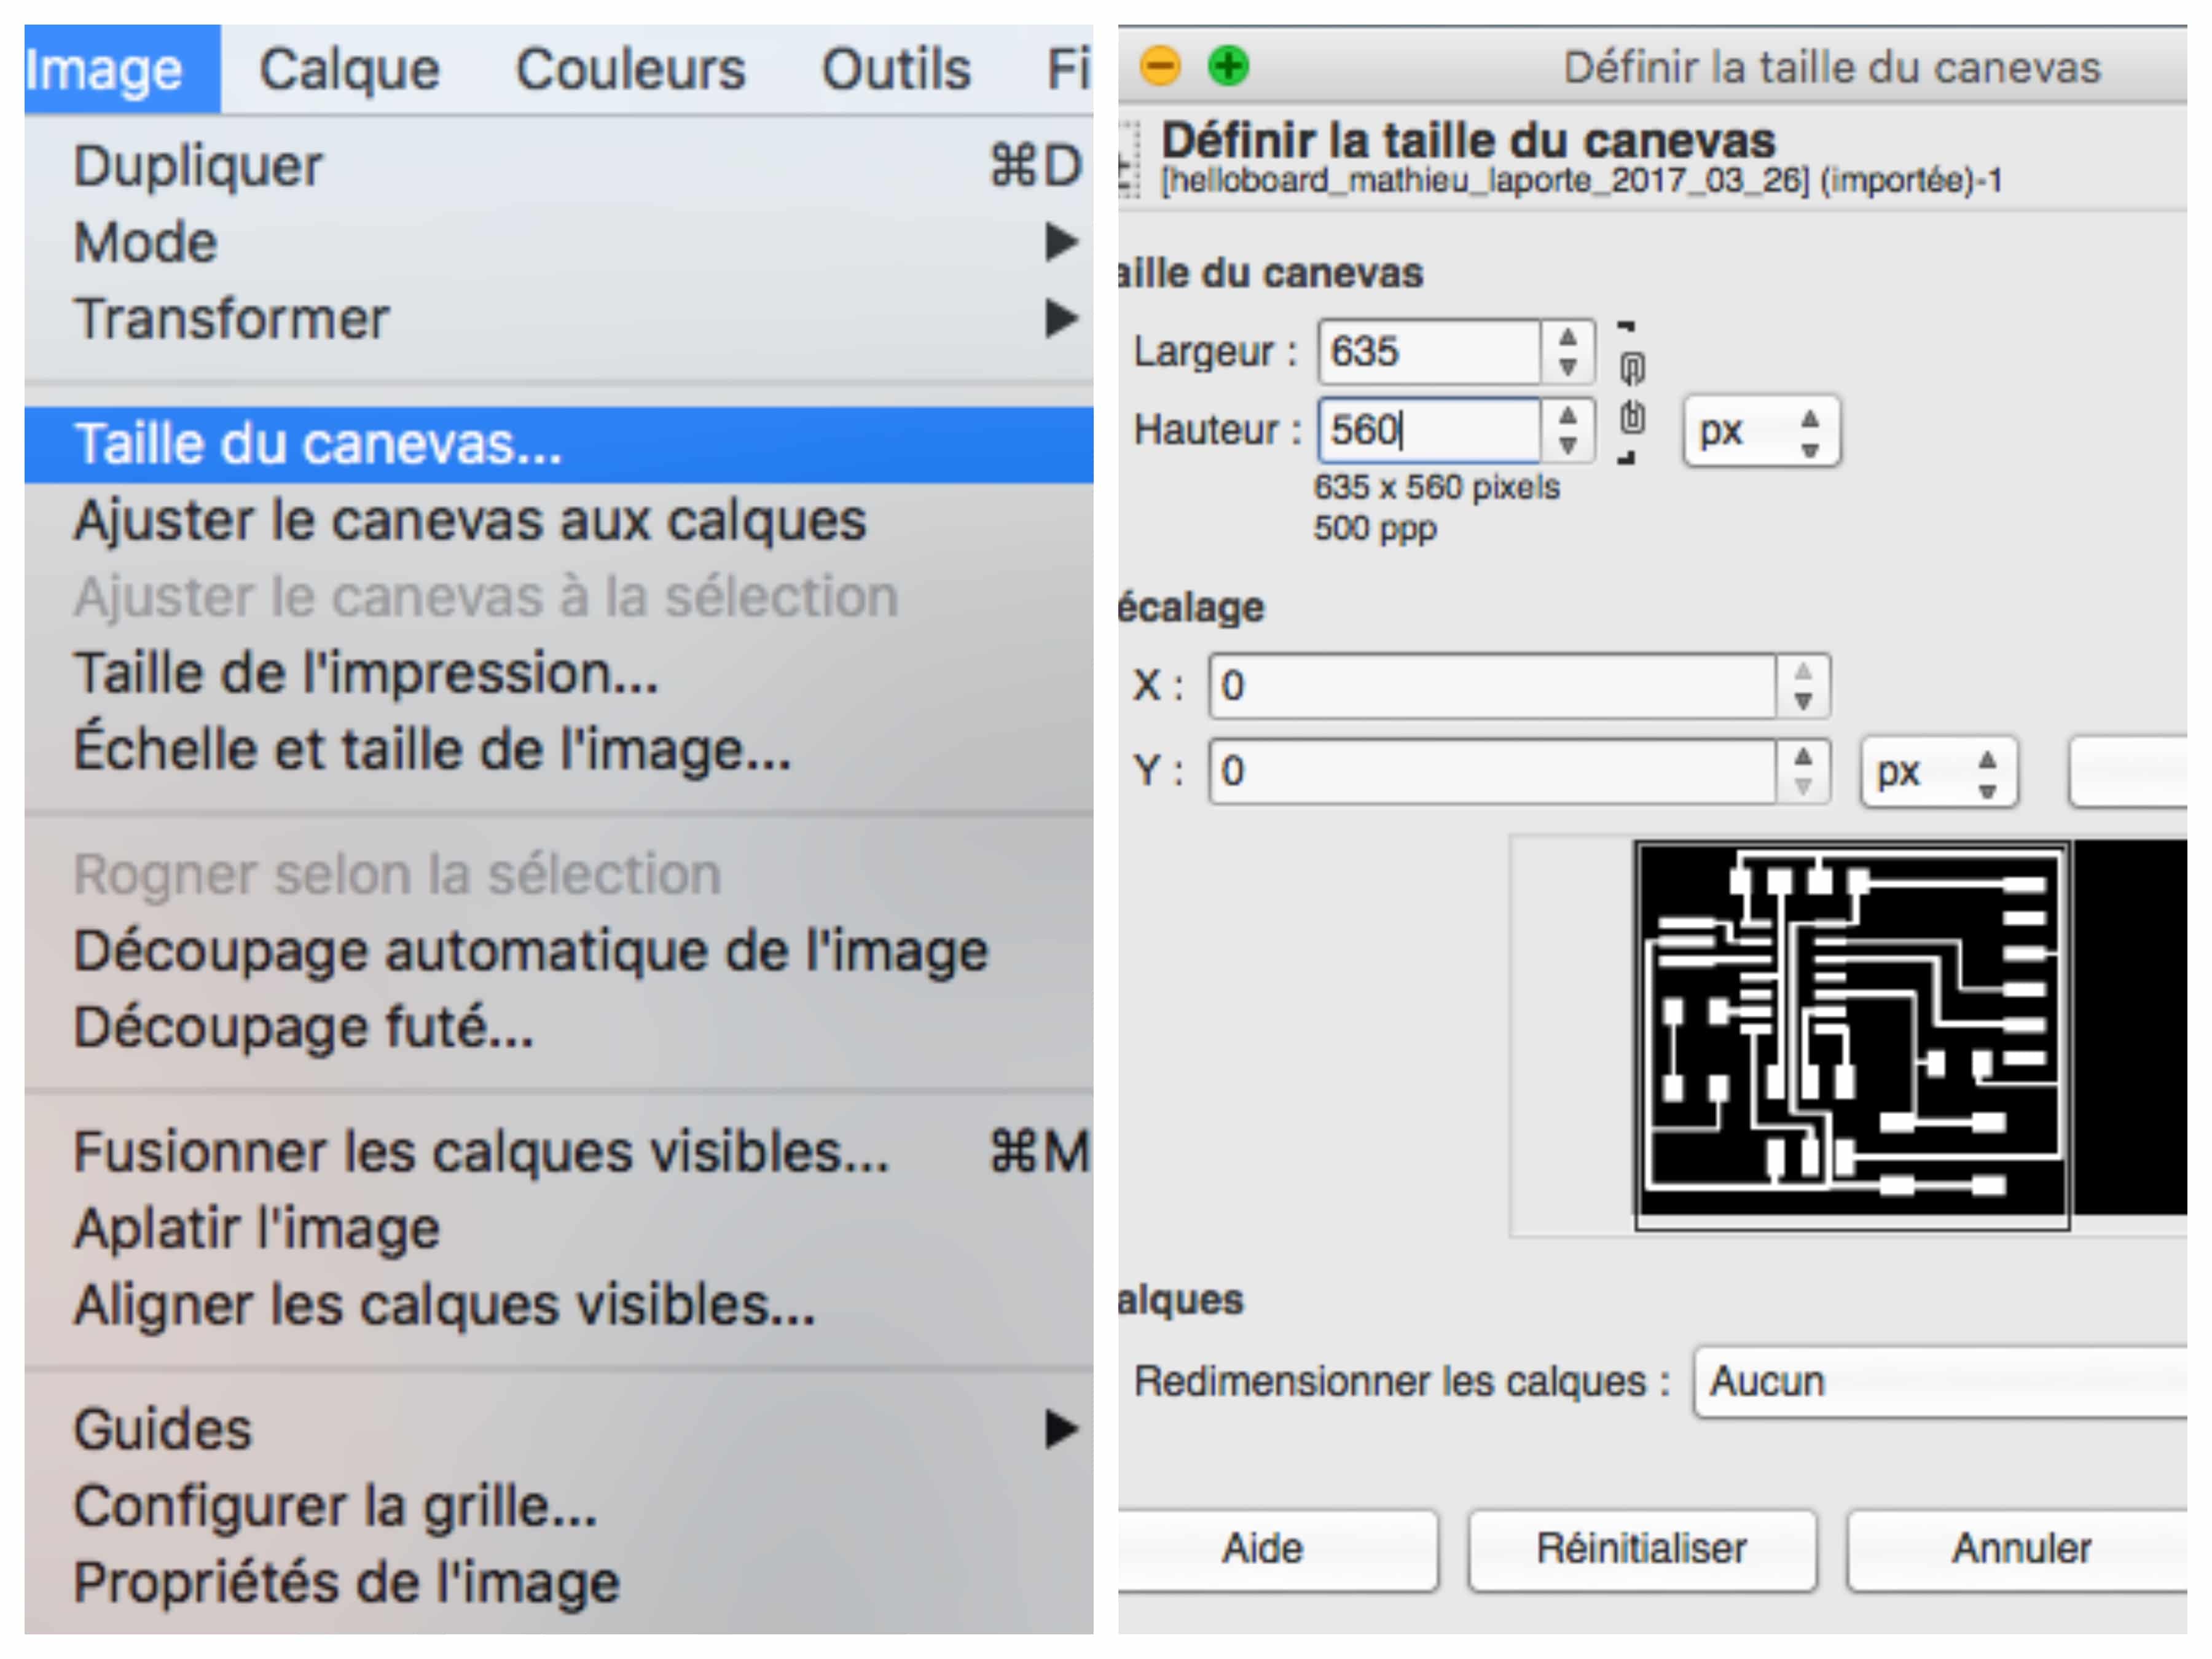Focus the Largeur input field

[x=1429, y=352]
